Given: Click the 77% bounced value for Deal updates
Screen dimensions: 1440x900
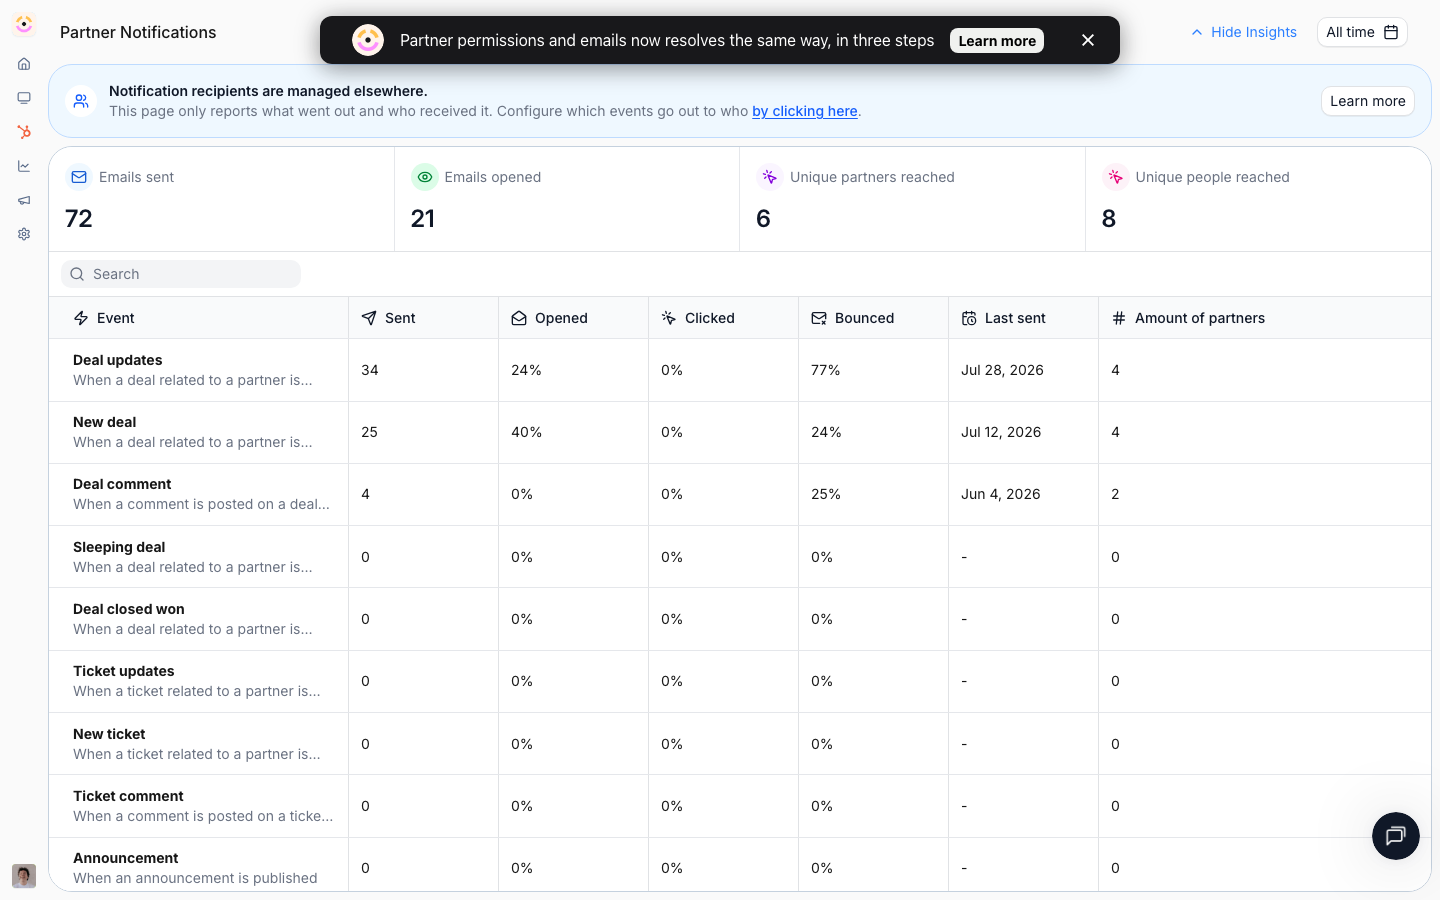Looking at the screenshot, I should [826, 370].
